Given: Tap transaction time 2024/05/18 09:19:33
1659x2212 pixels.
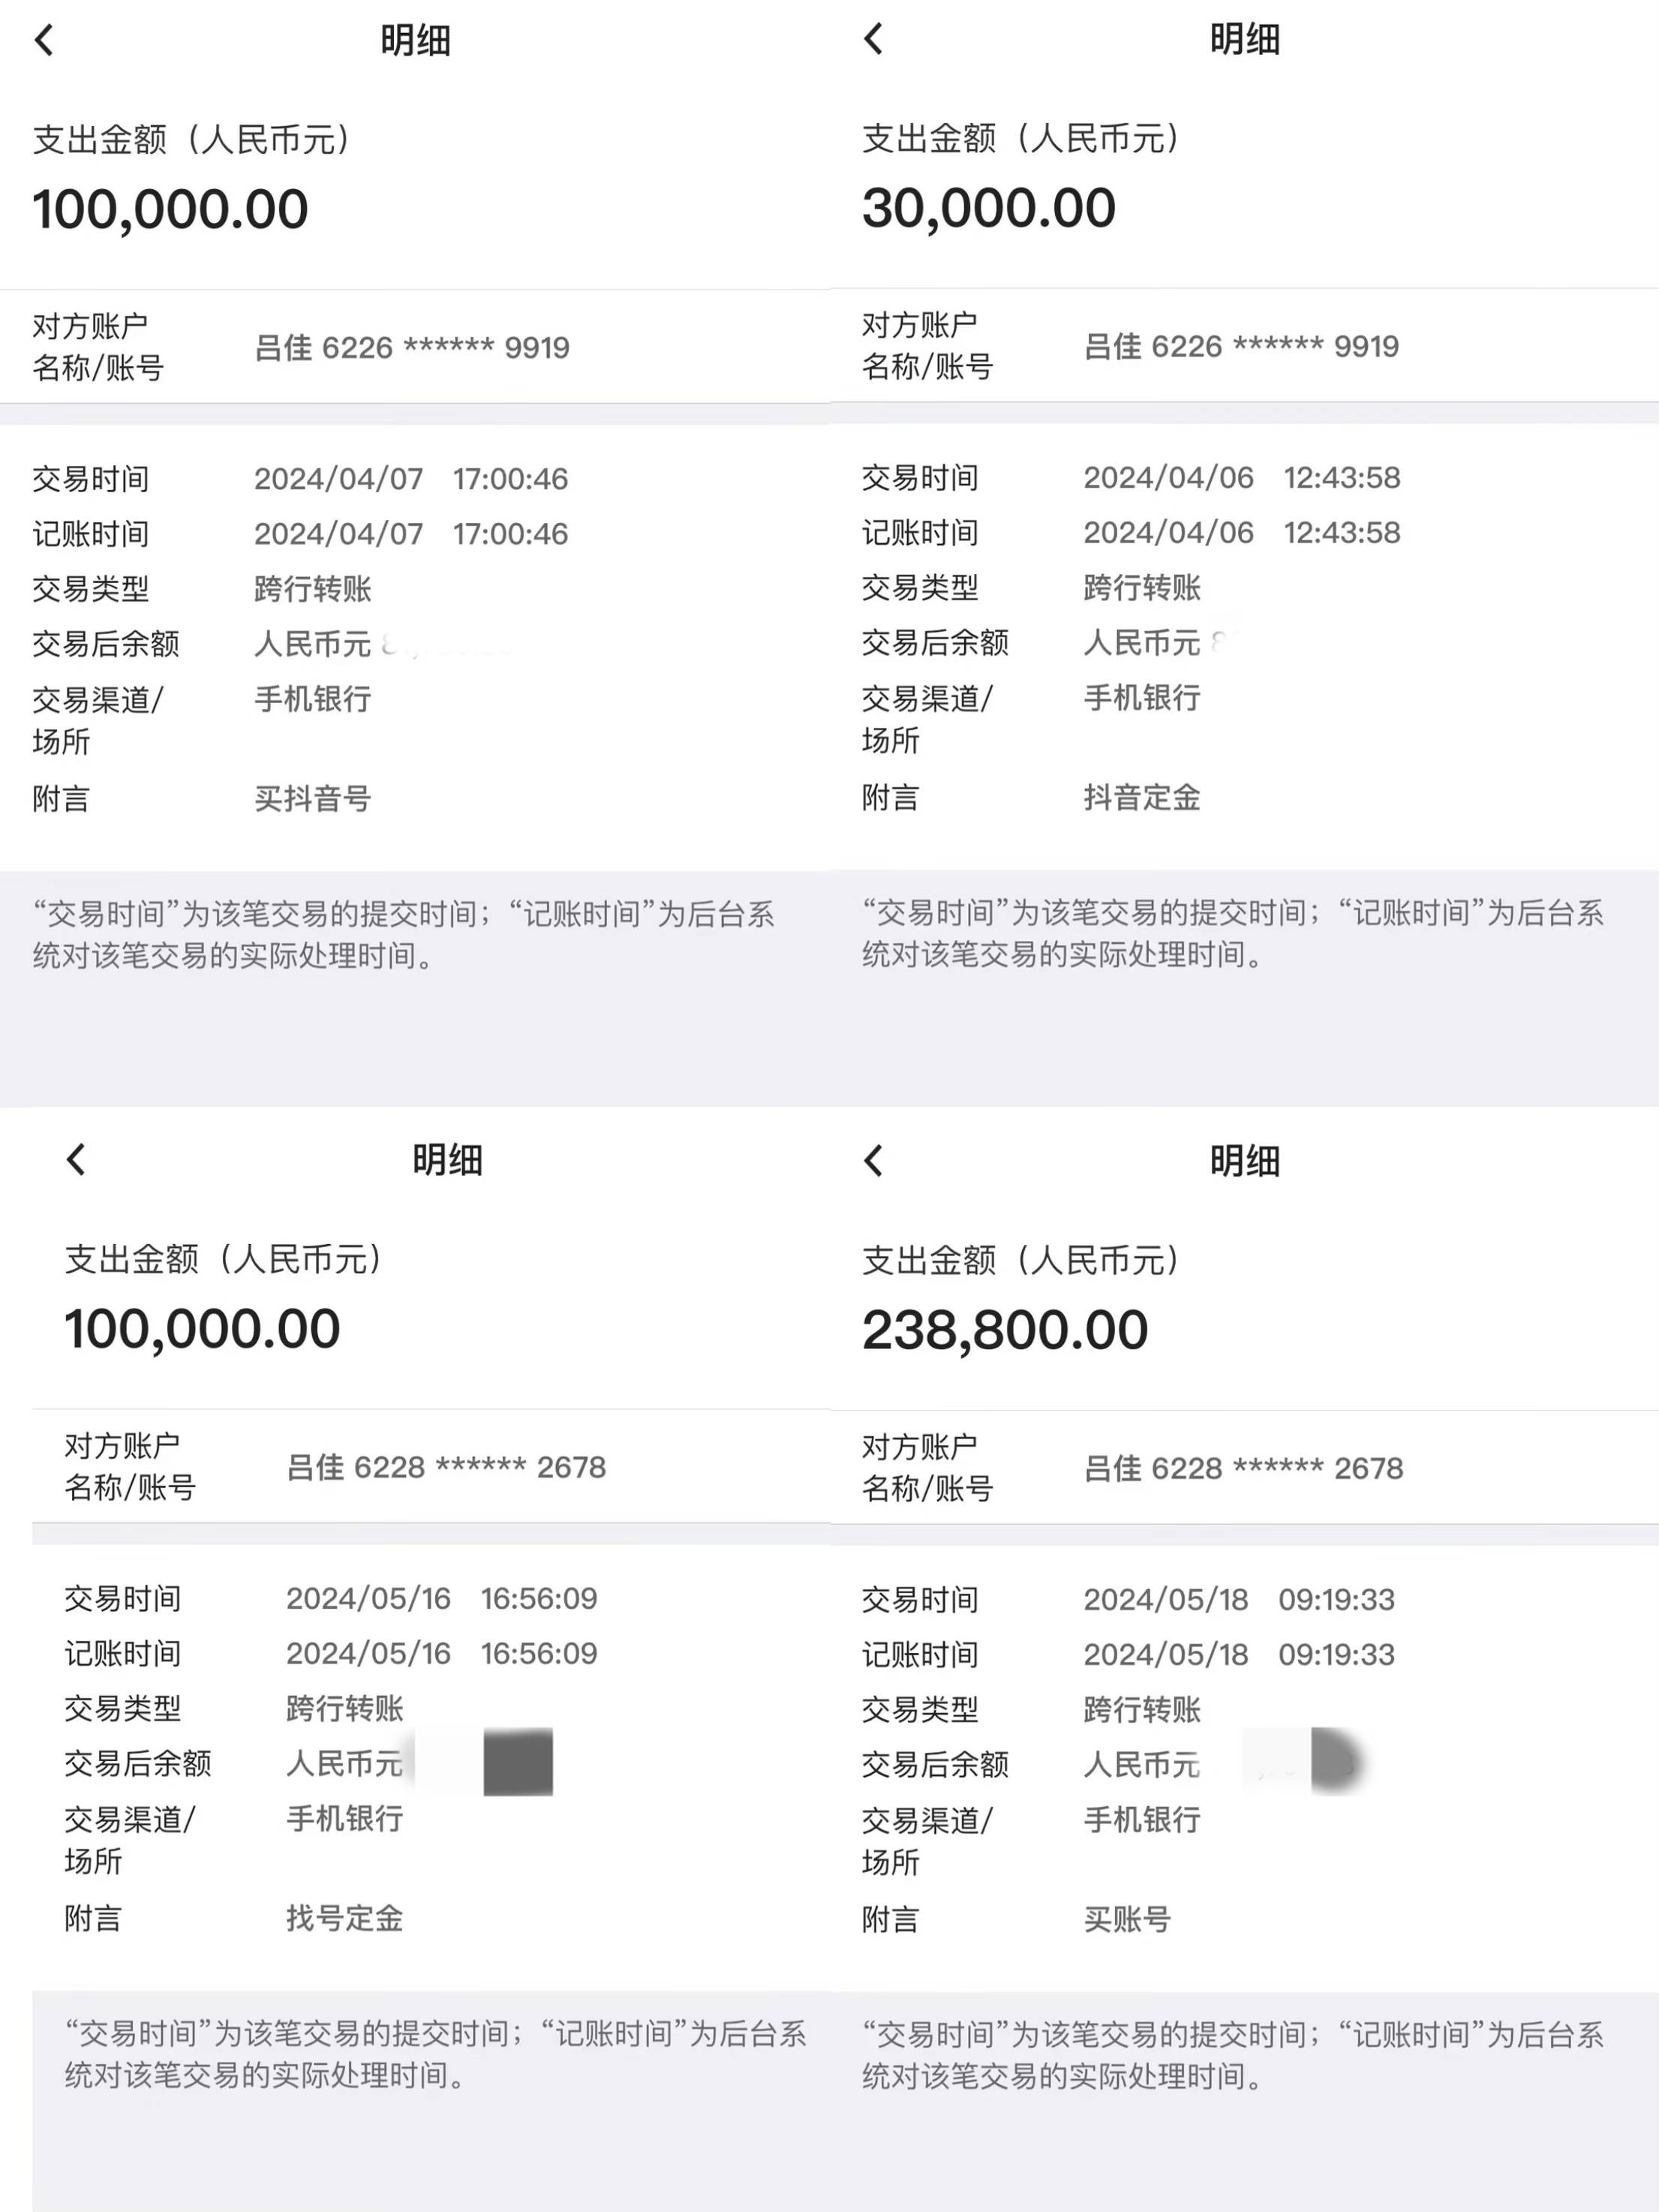Looking at the screenshot, I should (x=1239, y=1600).
